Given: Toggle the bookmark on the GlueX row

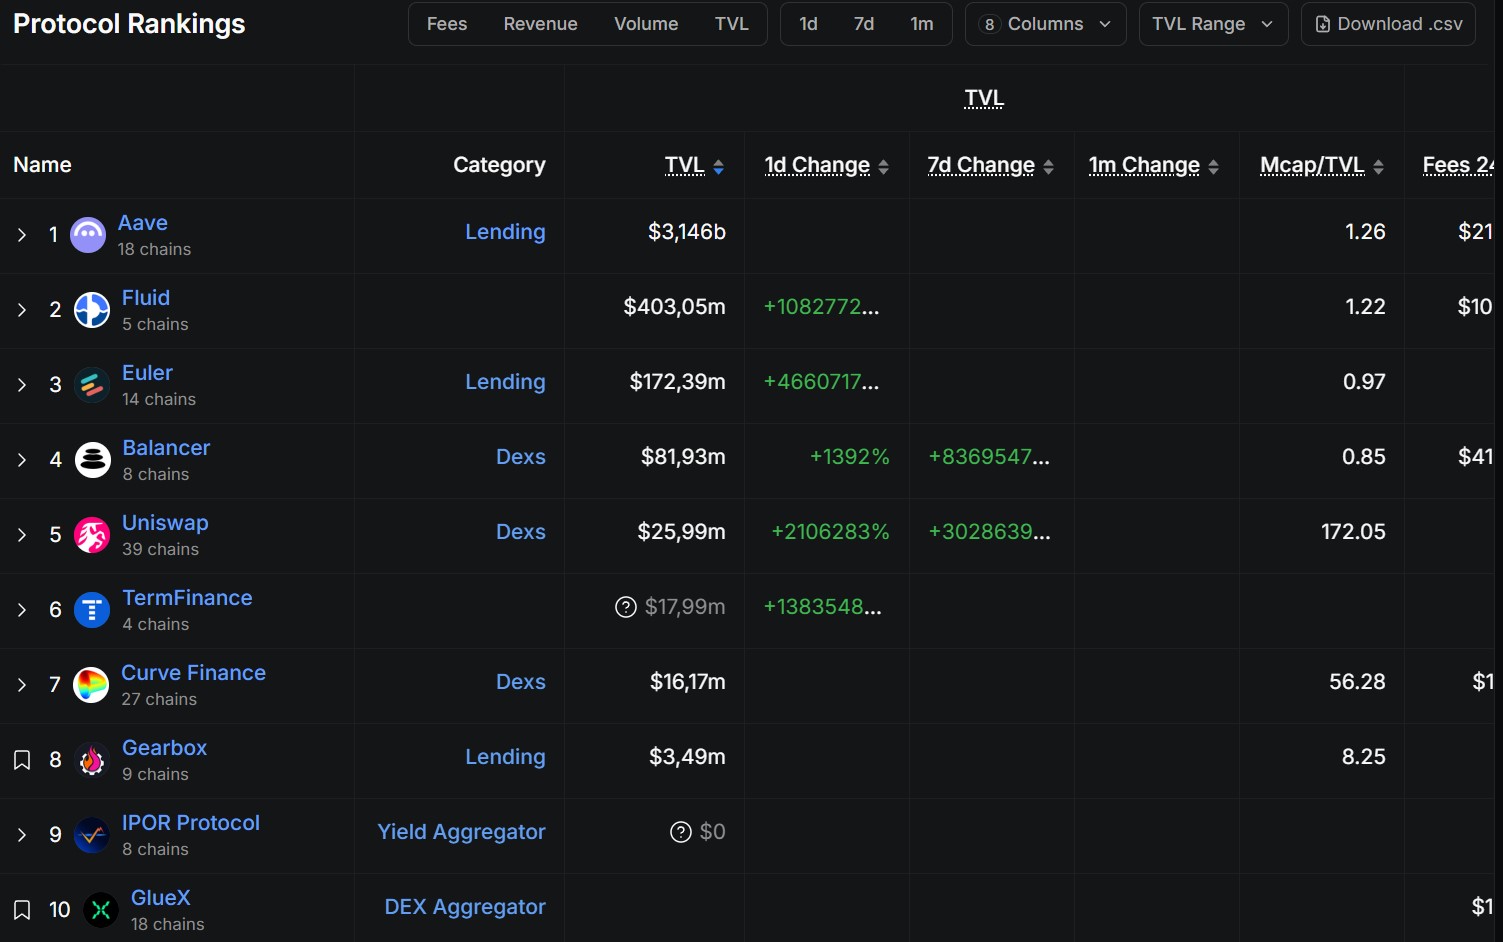Looking at the screenshot, I should [22, 909].
